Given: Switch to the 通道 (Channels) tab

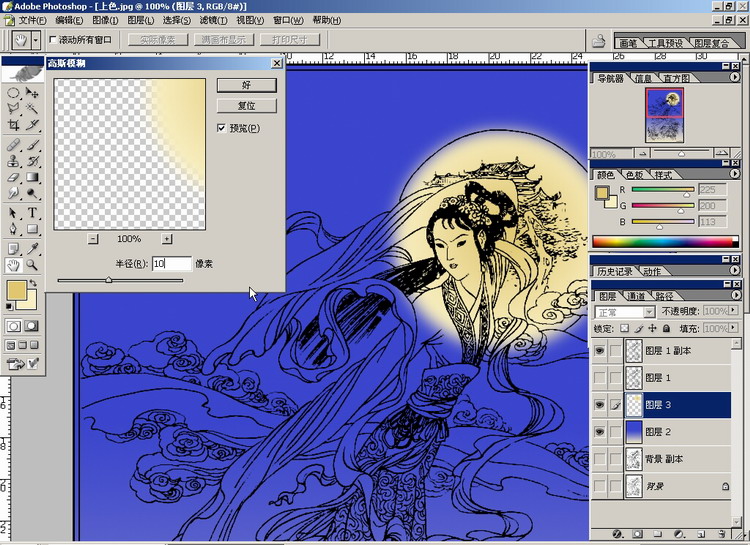Looking at the screenshot, I should pyautogui.click(x=636, y=297).
